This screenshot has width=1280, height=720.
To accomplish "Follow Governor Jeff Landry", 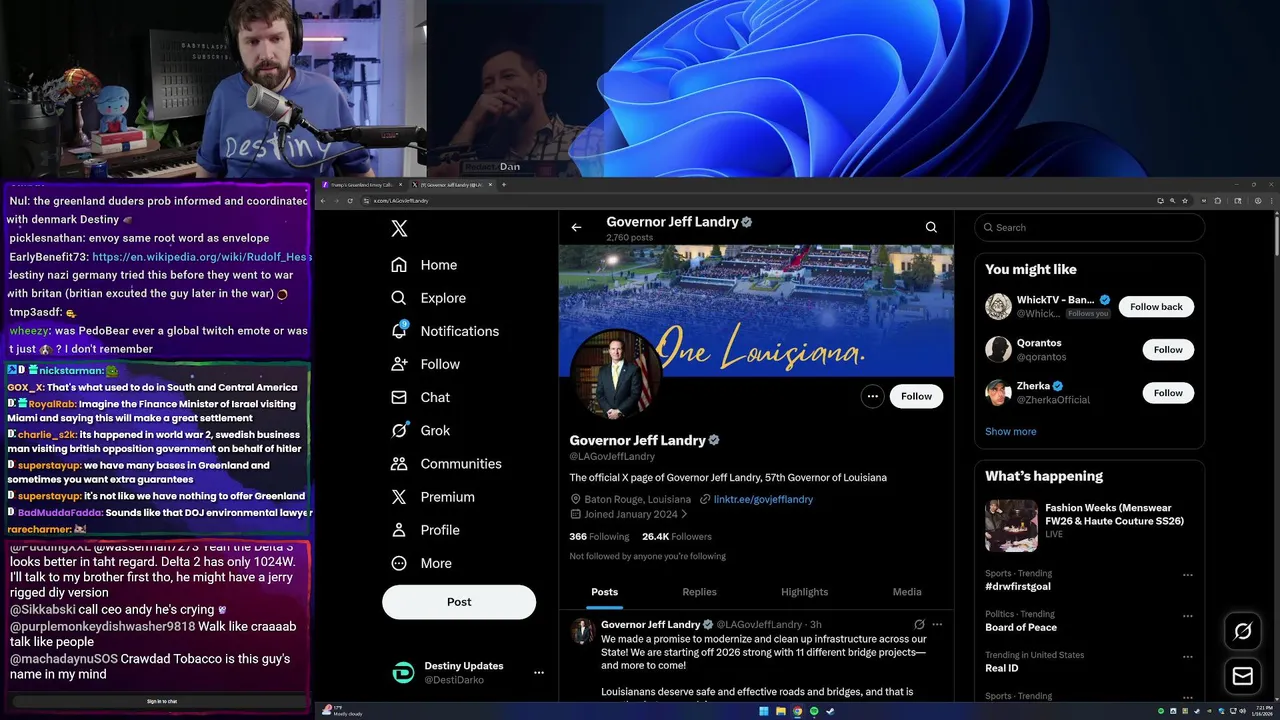I will (916, 396).
